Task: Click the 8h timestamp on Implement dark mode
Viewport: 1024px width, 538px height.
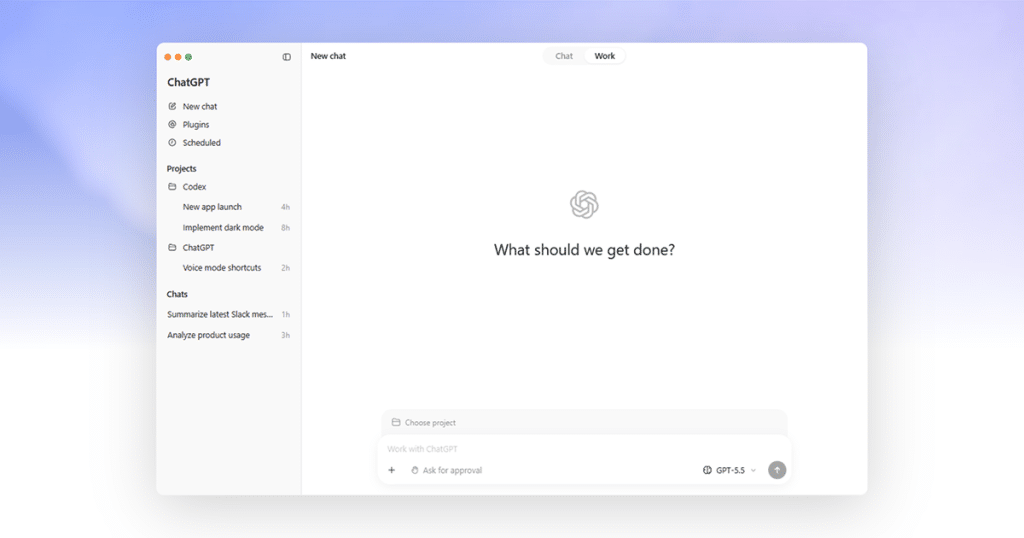Action: pyautogui.click(x=285, y=228)
